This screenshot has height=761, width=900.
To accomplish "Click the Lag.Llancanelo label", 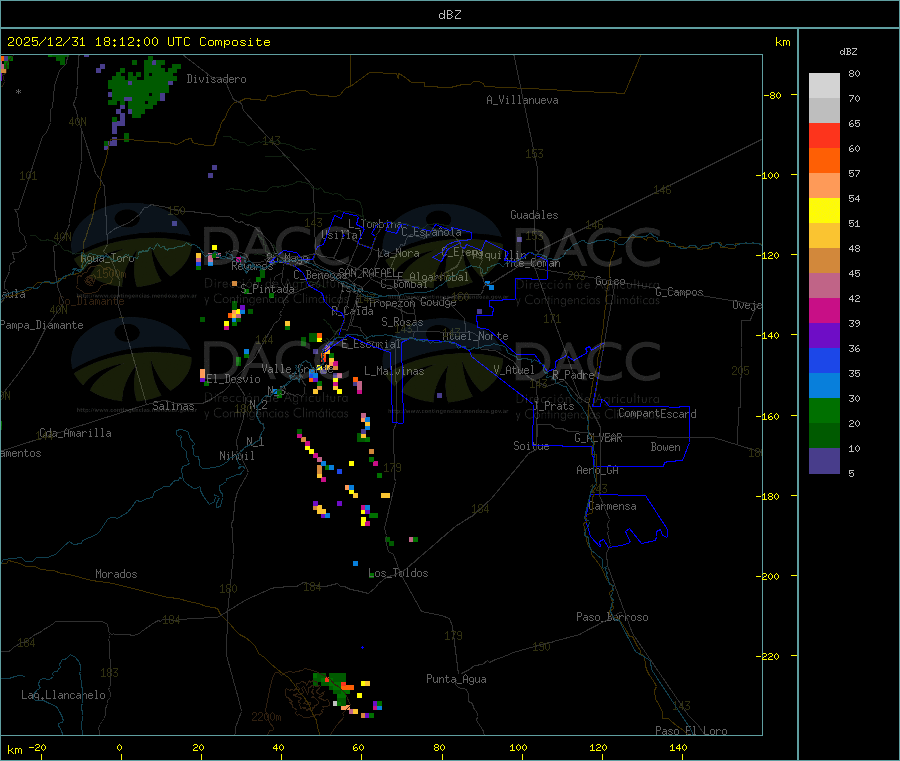I will point(63,695).
